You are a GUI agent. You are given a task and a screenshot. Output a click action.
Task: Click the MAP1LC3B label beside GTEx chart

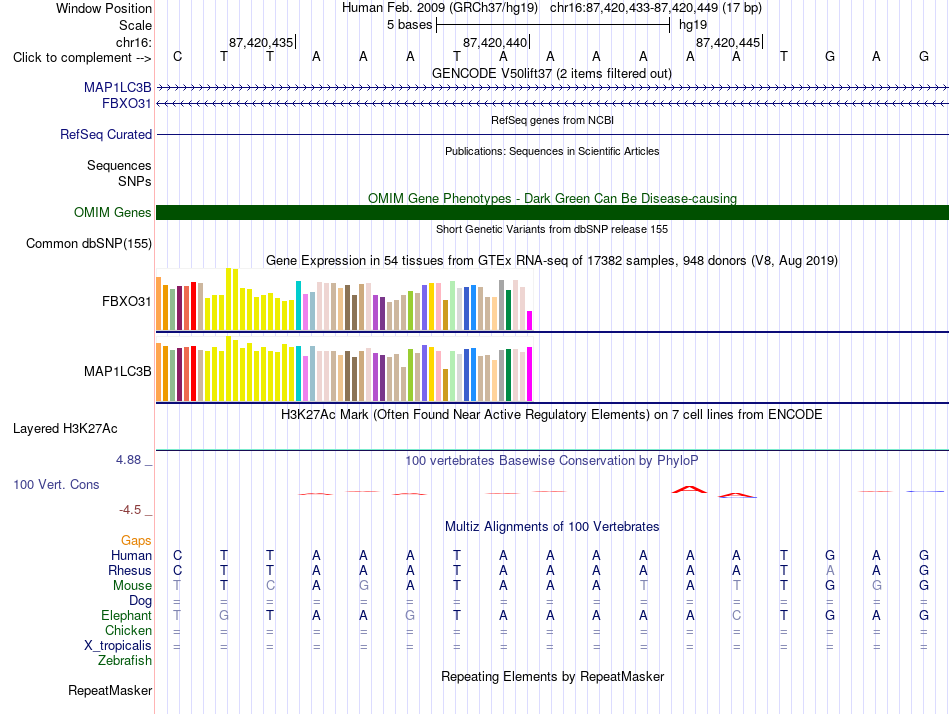click(x=118, y=372)
